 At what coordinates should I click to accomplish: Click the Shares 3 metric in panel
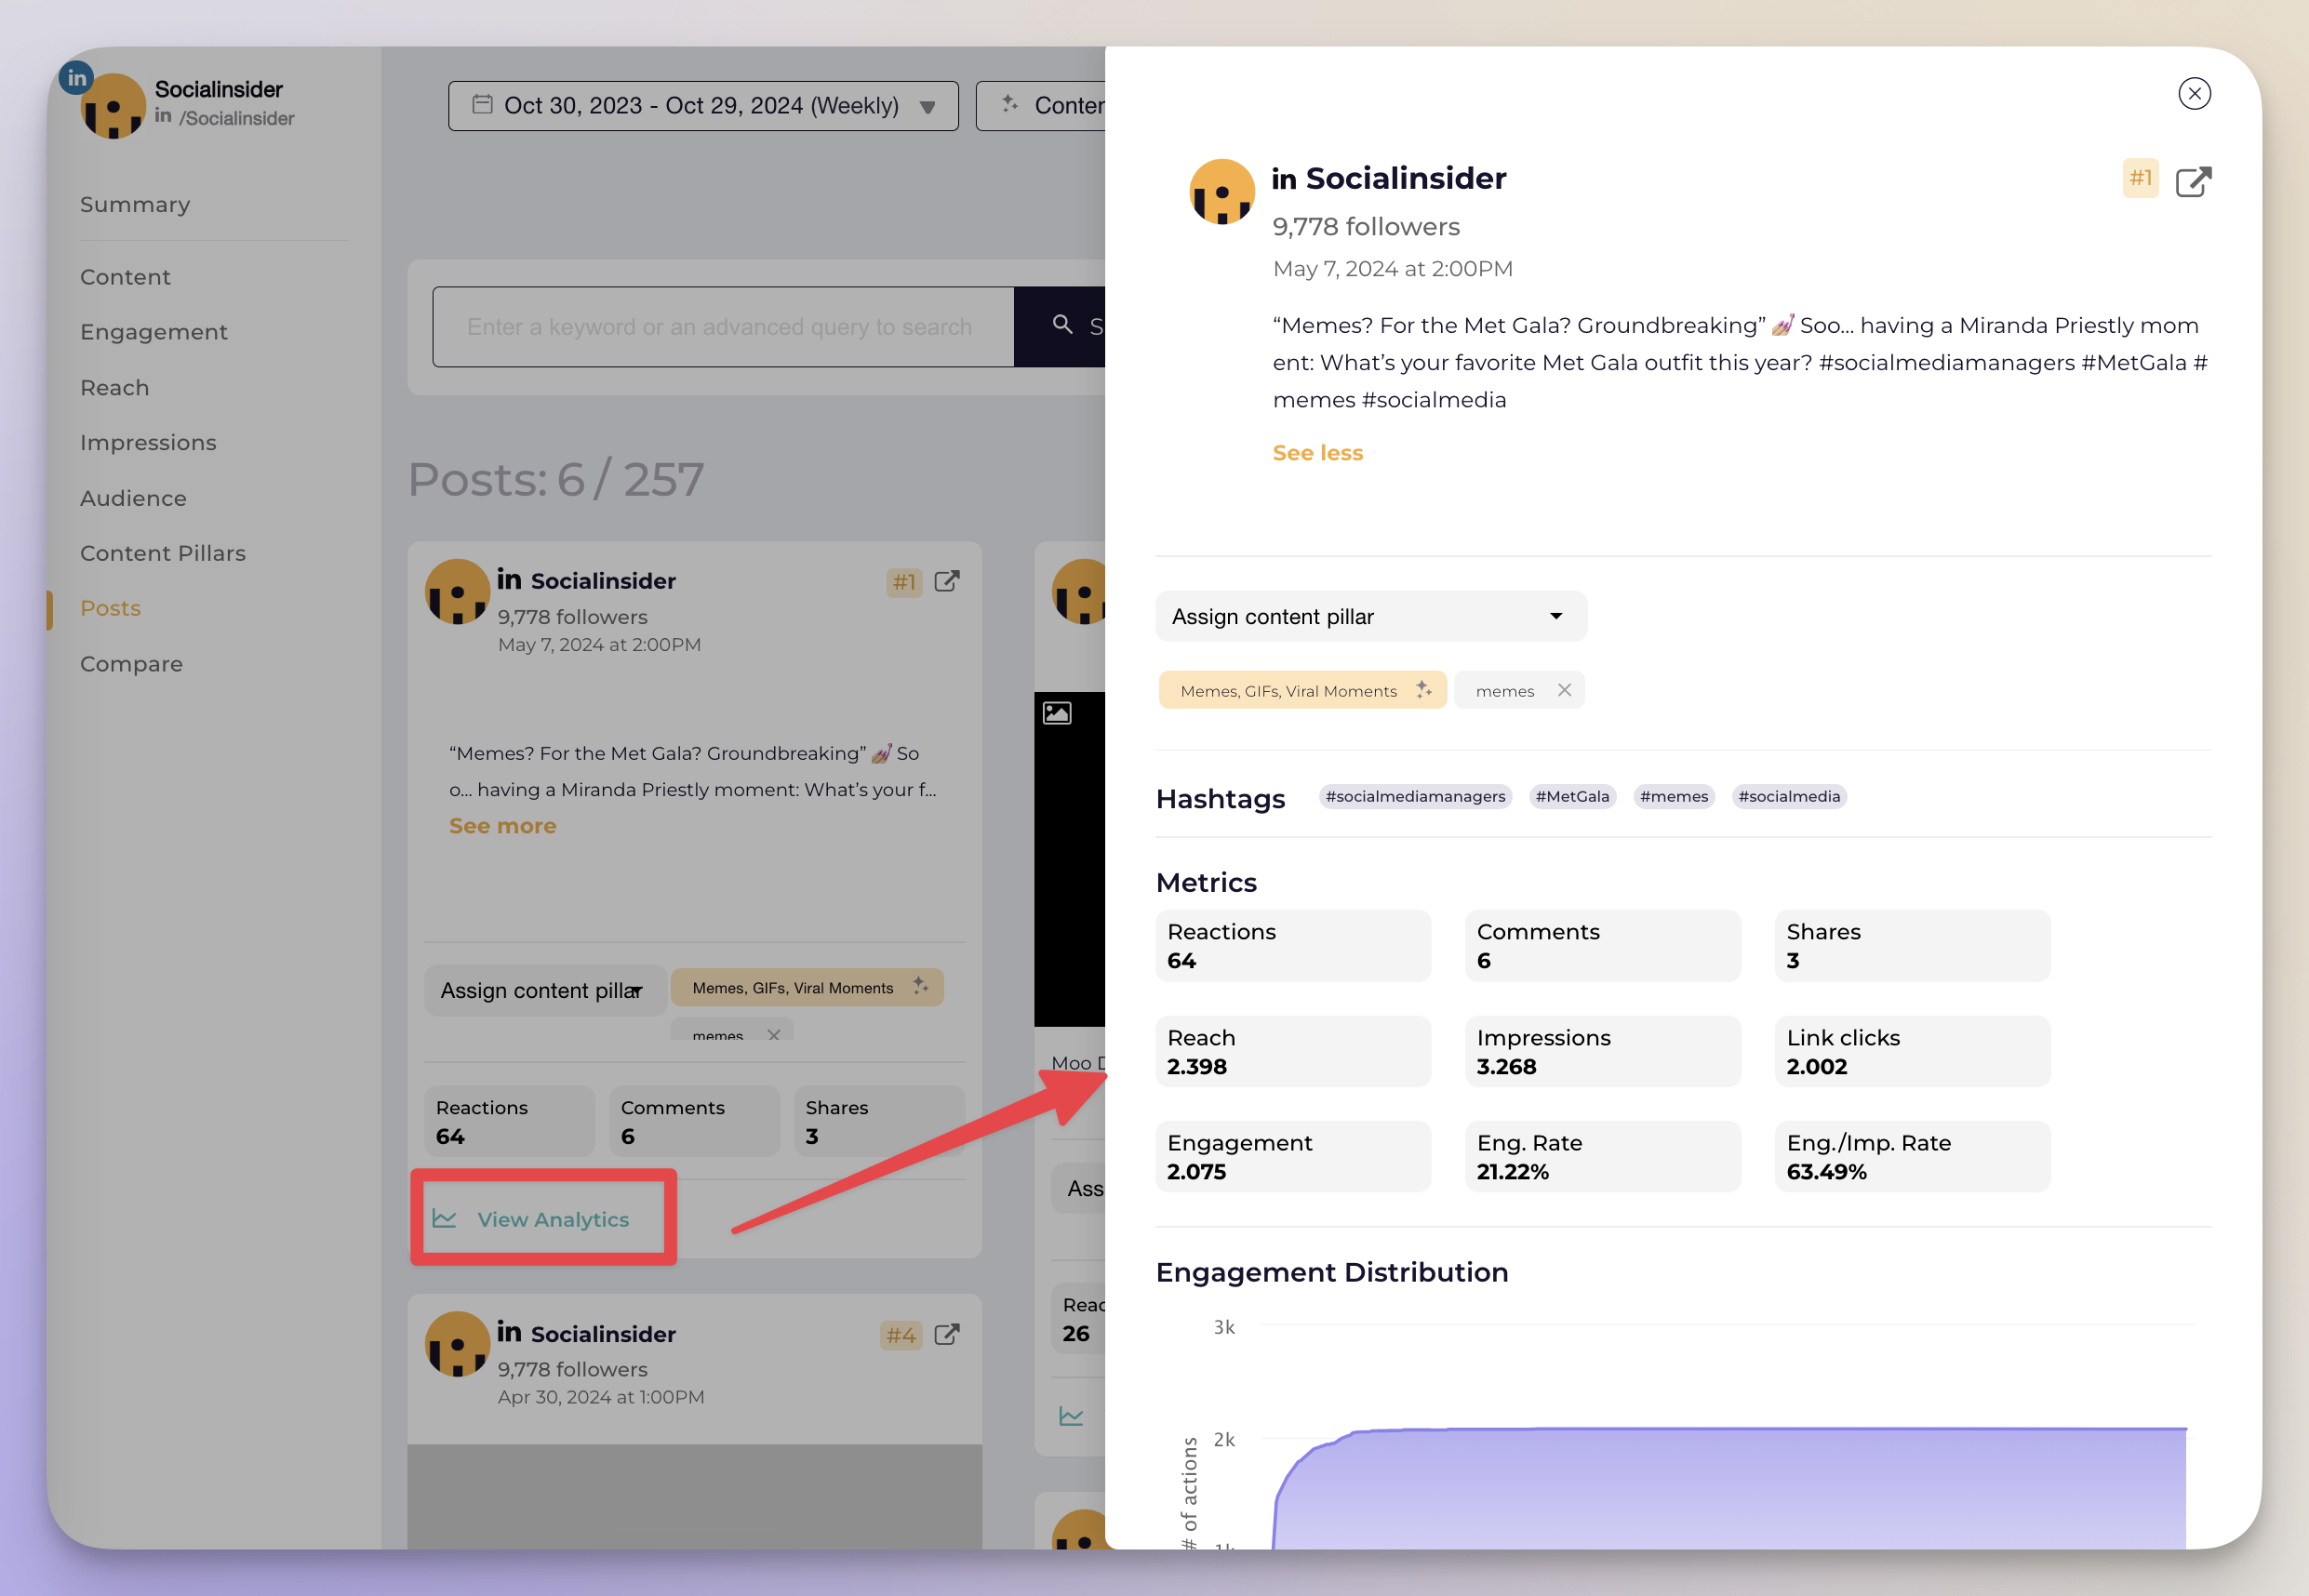coord(1912,945)
